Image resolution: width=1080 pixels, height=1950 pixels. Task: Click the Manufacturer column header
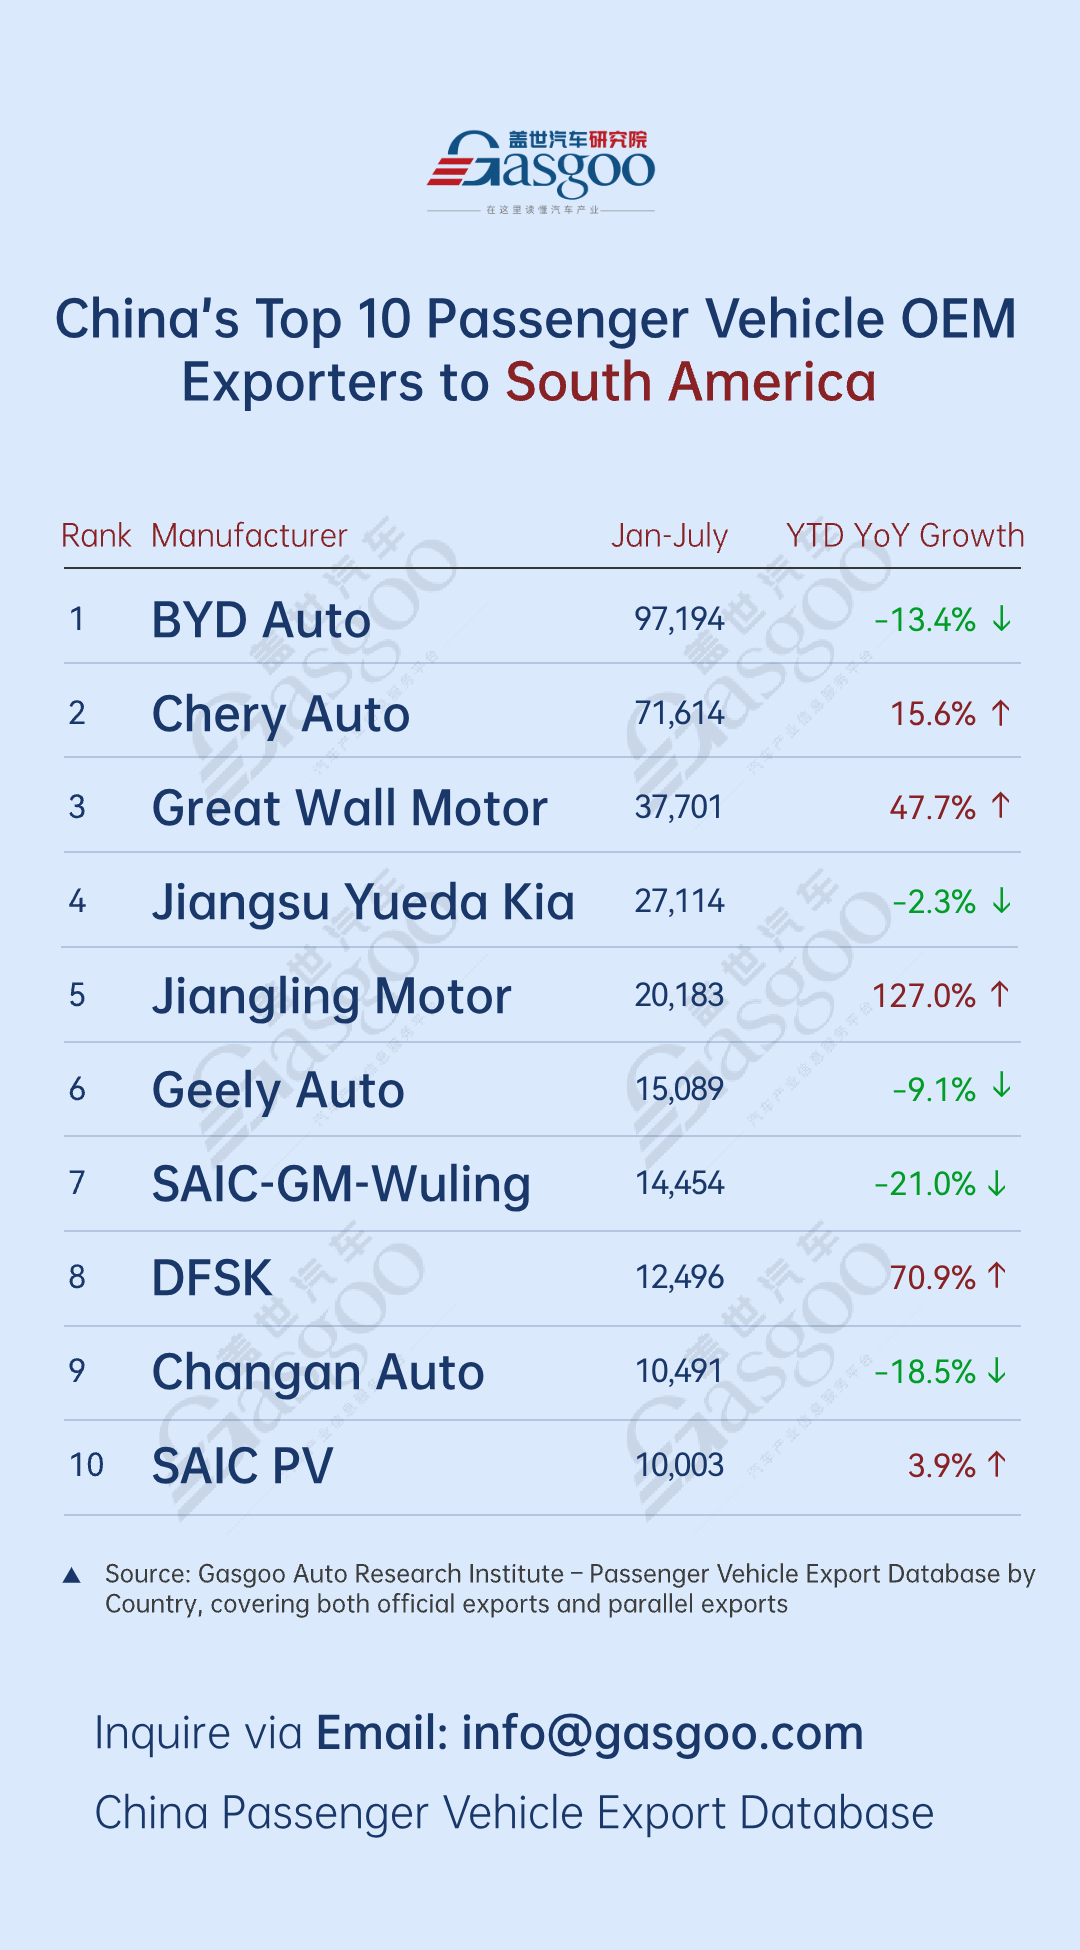pyautogui.click(x=249, y=536)
